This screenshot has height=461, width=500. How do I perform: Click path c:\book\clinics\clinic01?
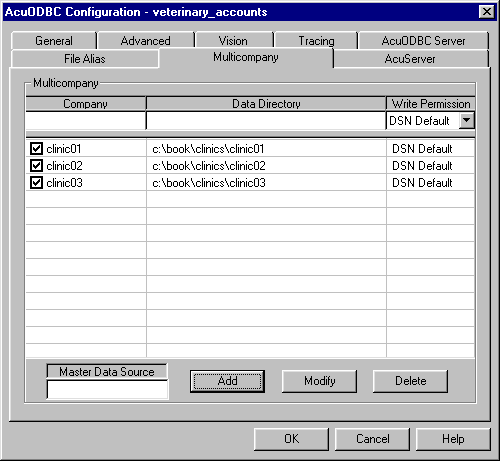[x=208, y=149]
